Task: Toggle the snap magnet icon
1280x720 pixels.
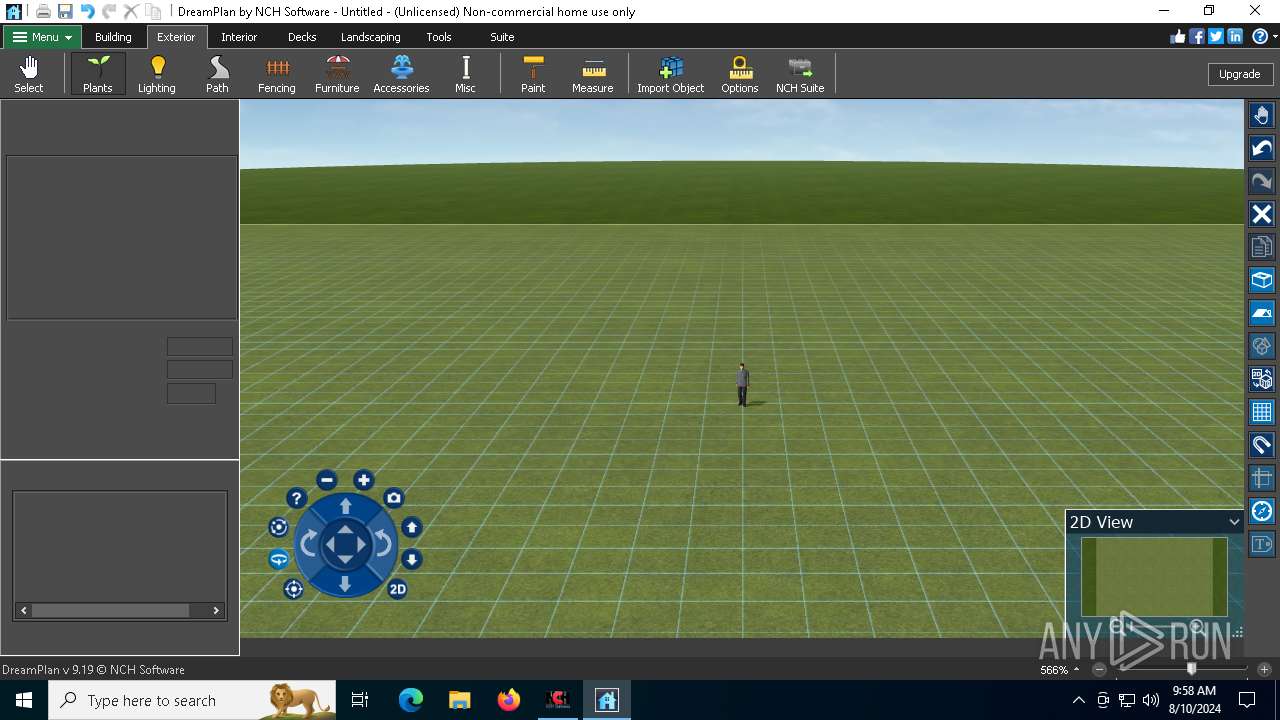Action: tap(1262, 445)
